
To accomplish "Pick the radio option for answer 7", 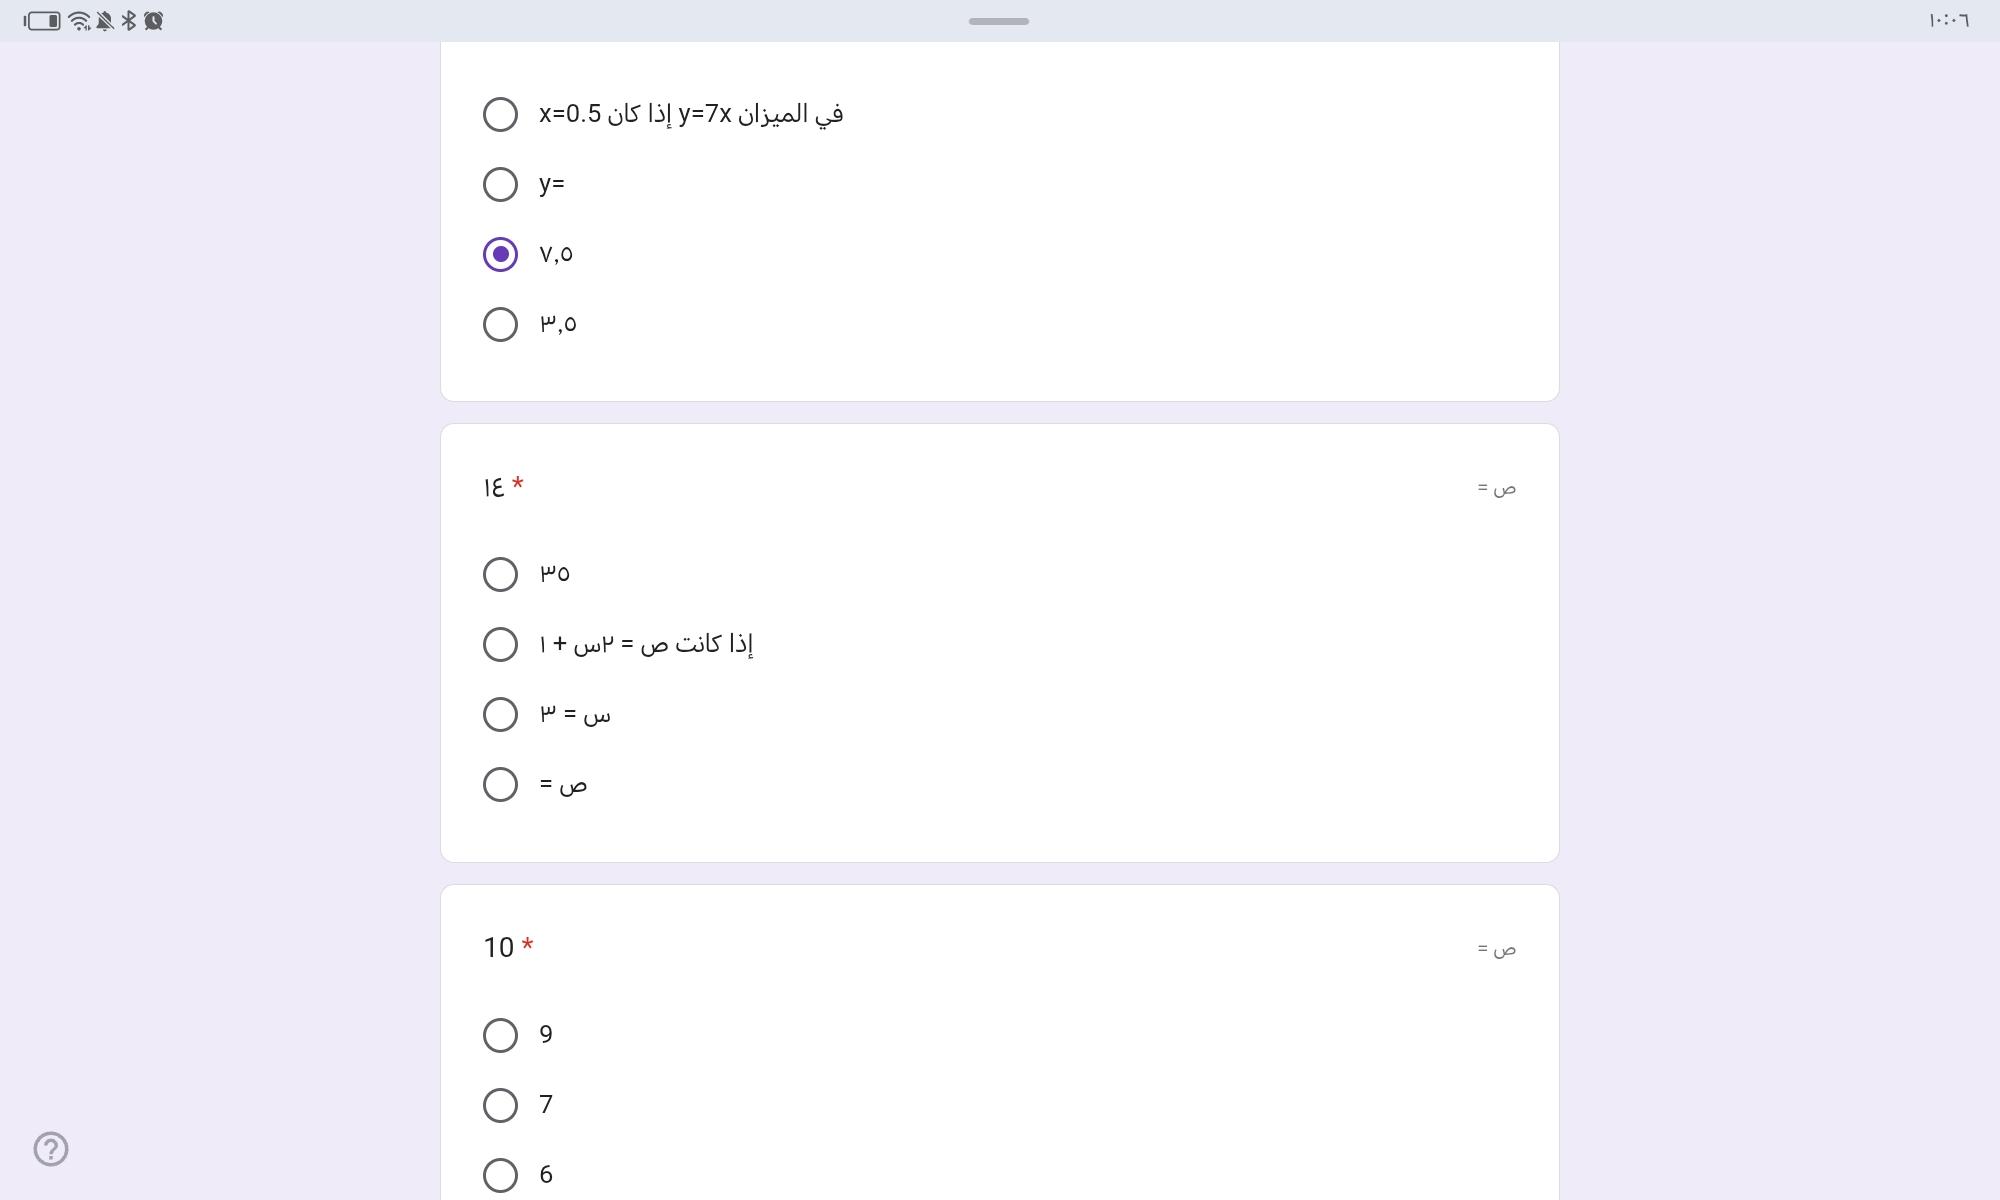I will (x=500, y=1105).
